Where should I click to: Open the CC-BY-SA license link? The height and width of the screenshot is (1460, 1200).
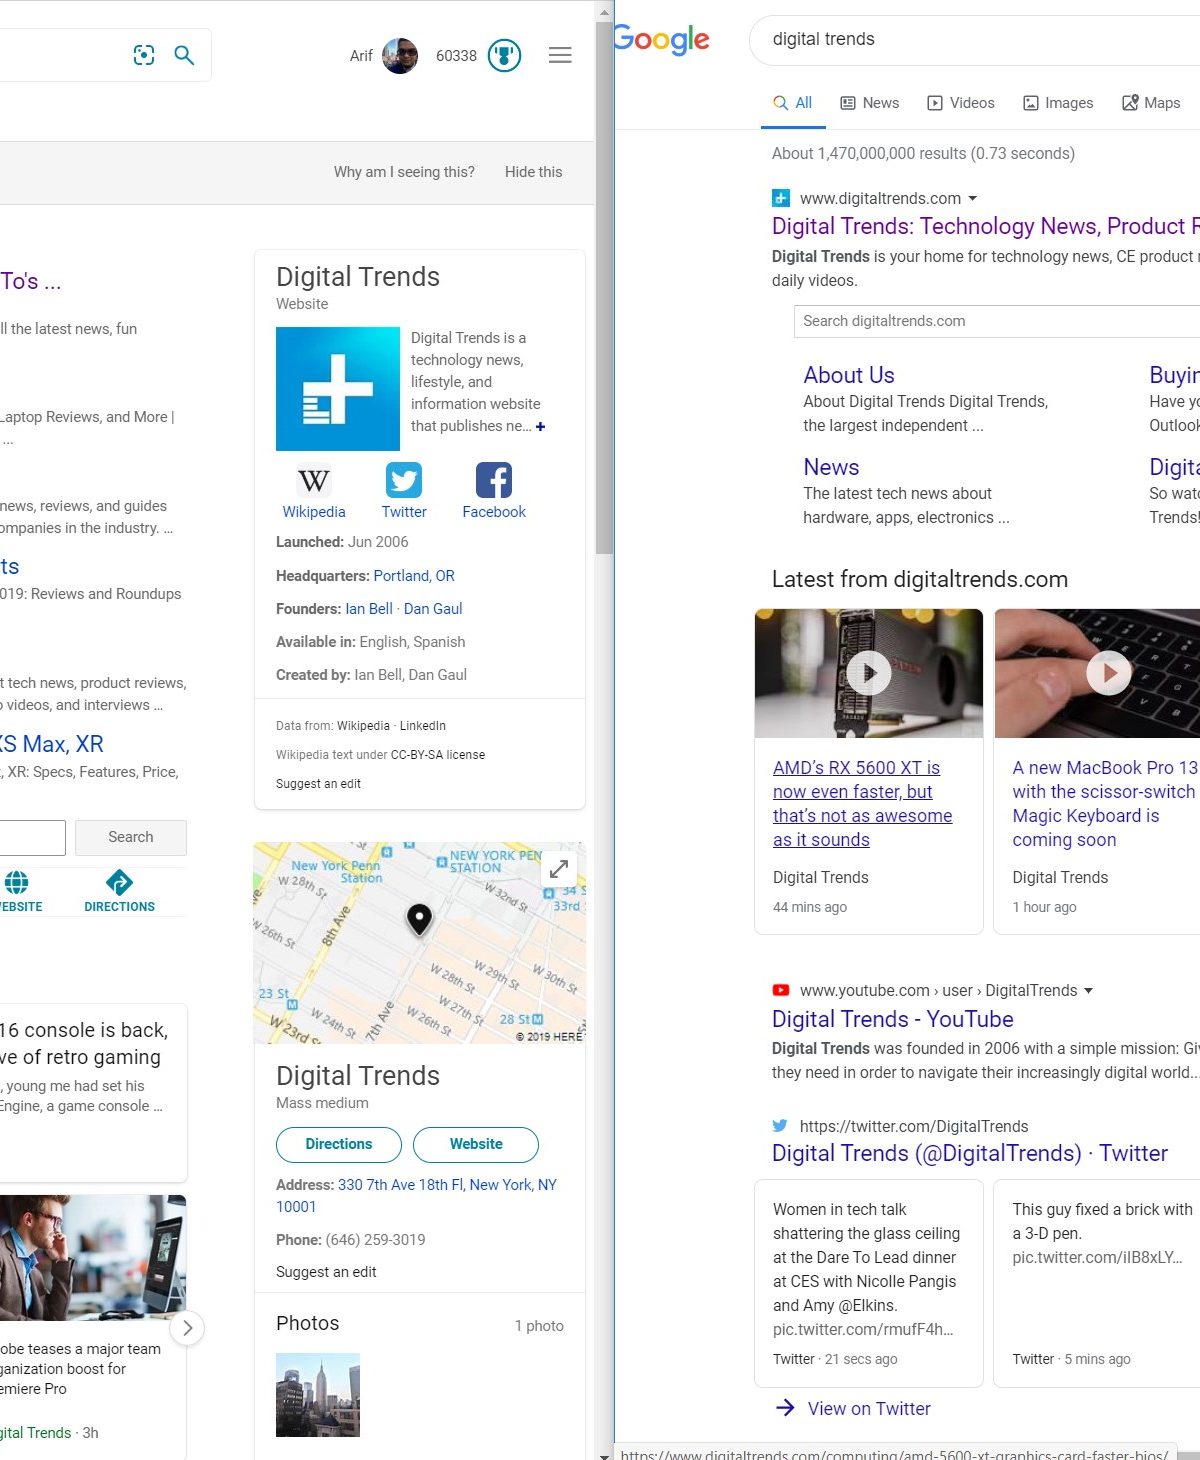438,755
